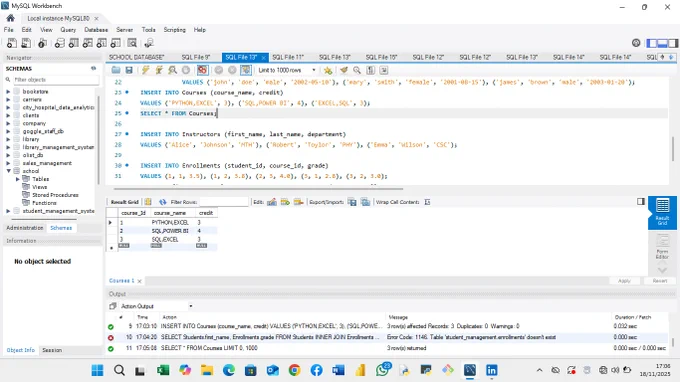Click the insert new row icon in the result toolbar
680x382 pixels.
pos(285,202)
